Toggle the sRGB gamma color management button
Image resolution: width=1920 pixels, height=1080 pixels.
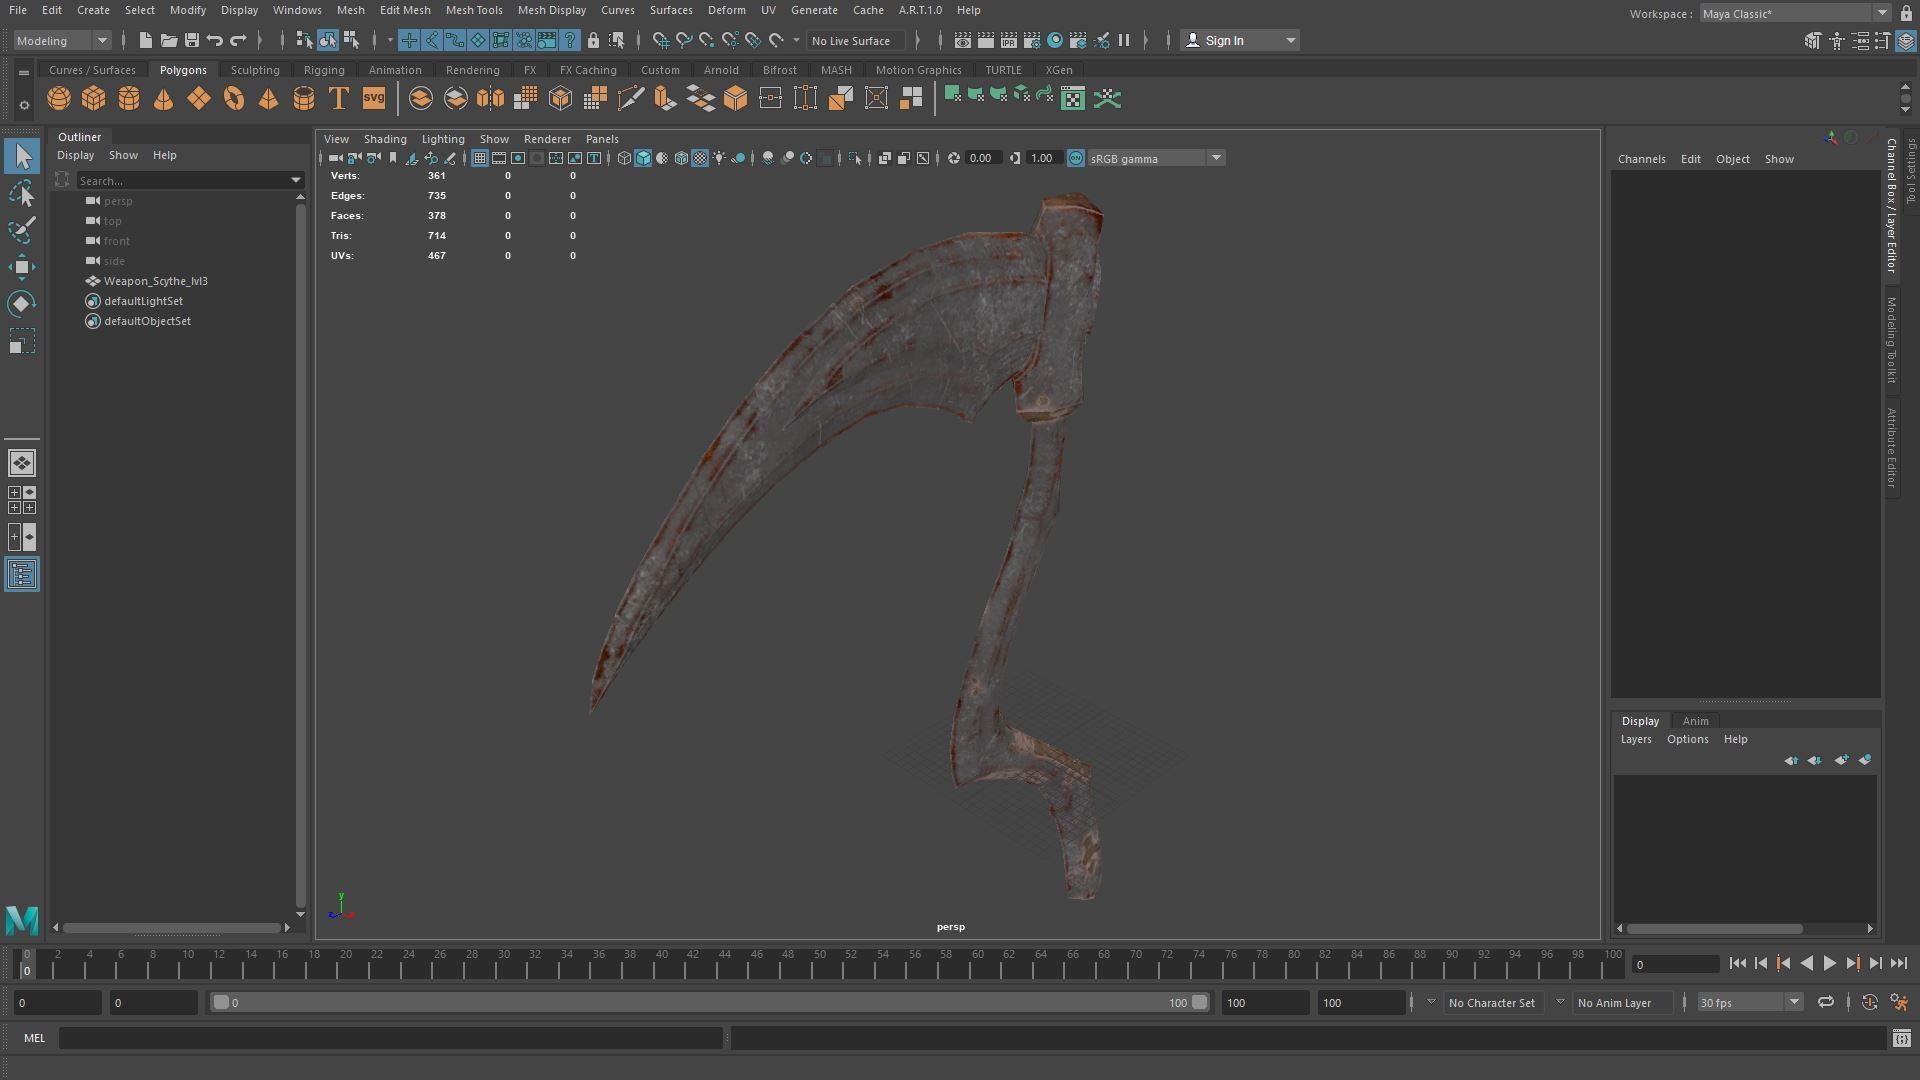[1076, 158]
